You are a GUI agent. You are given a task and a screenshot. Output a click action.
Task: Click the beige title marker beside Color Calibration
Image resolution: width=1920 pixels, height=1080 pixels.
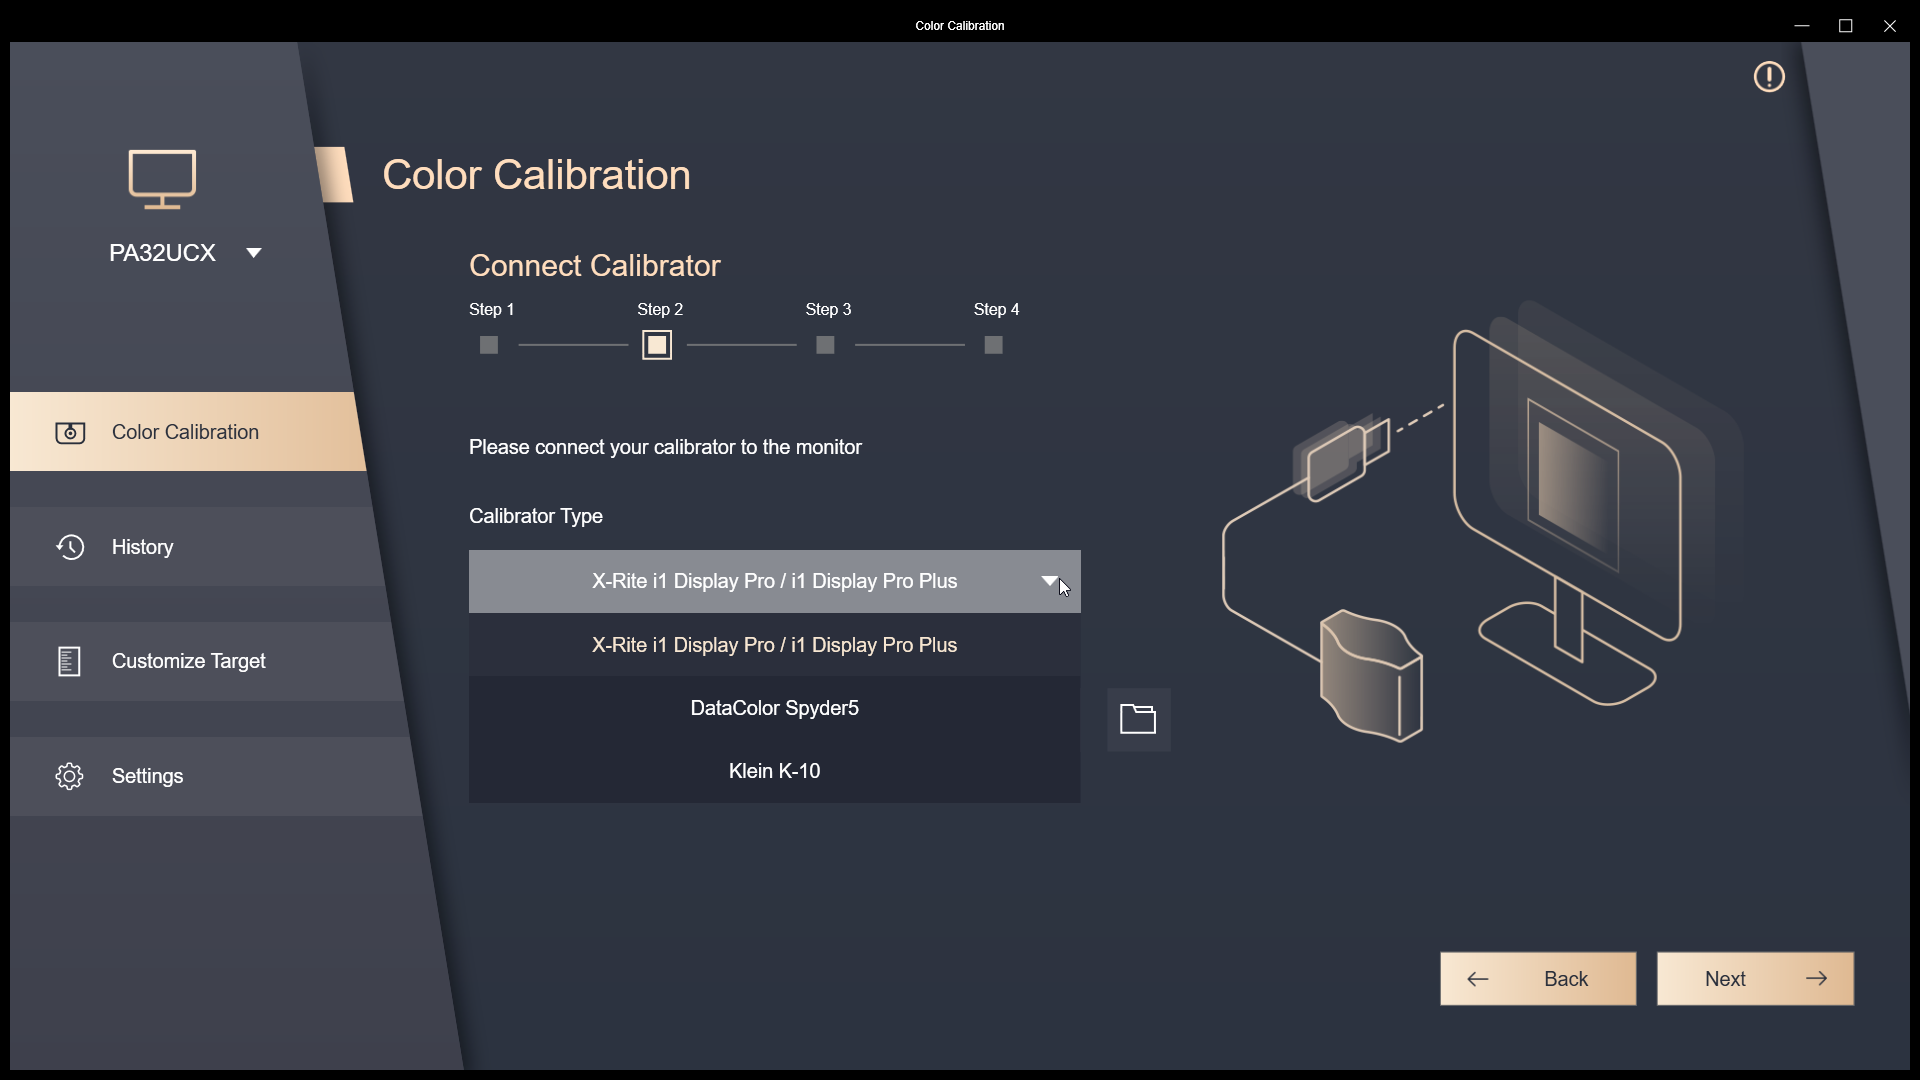tap(335, 175)
